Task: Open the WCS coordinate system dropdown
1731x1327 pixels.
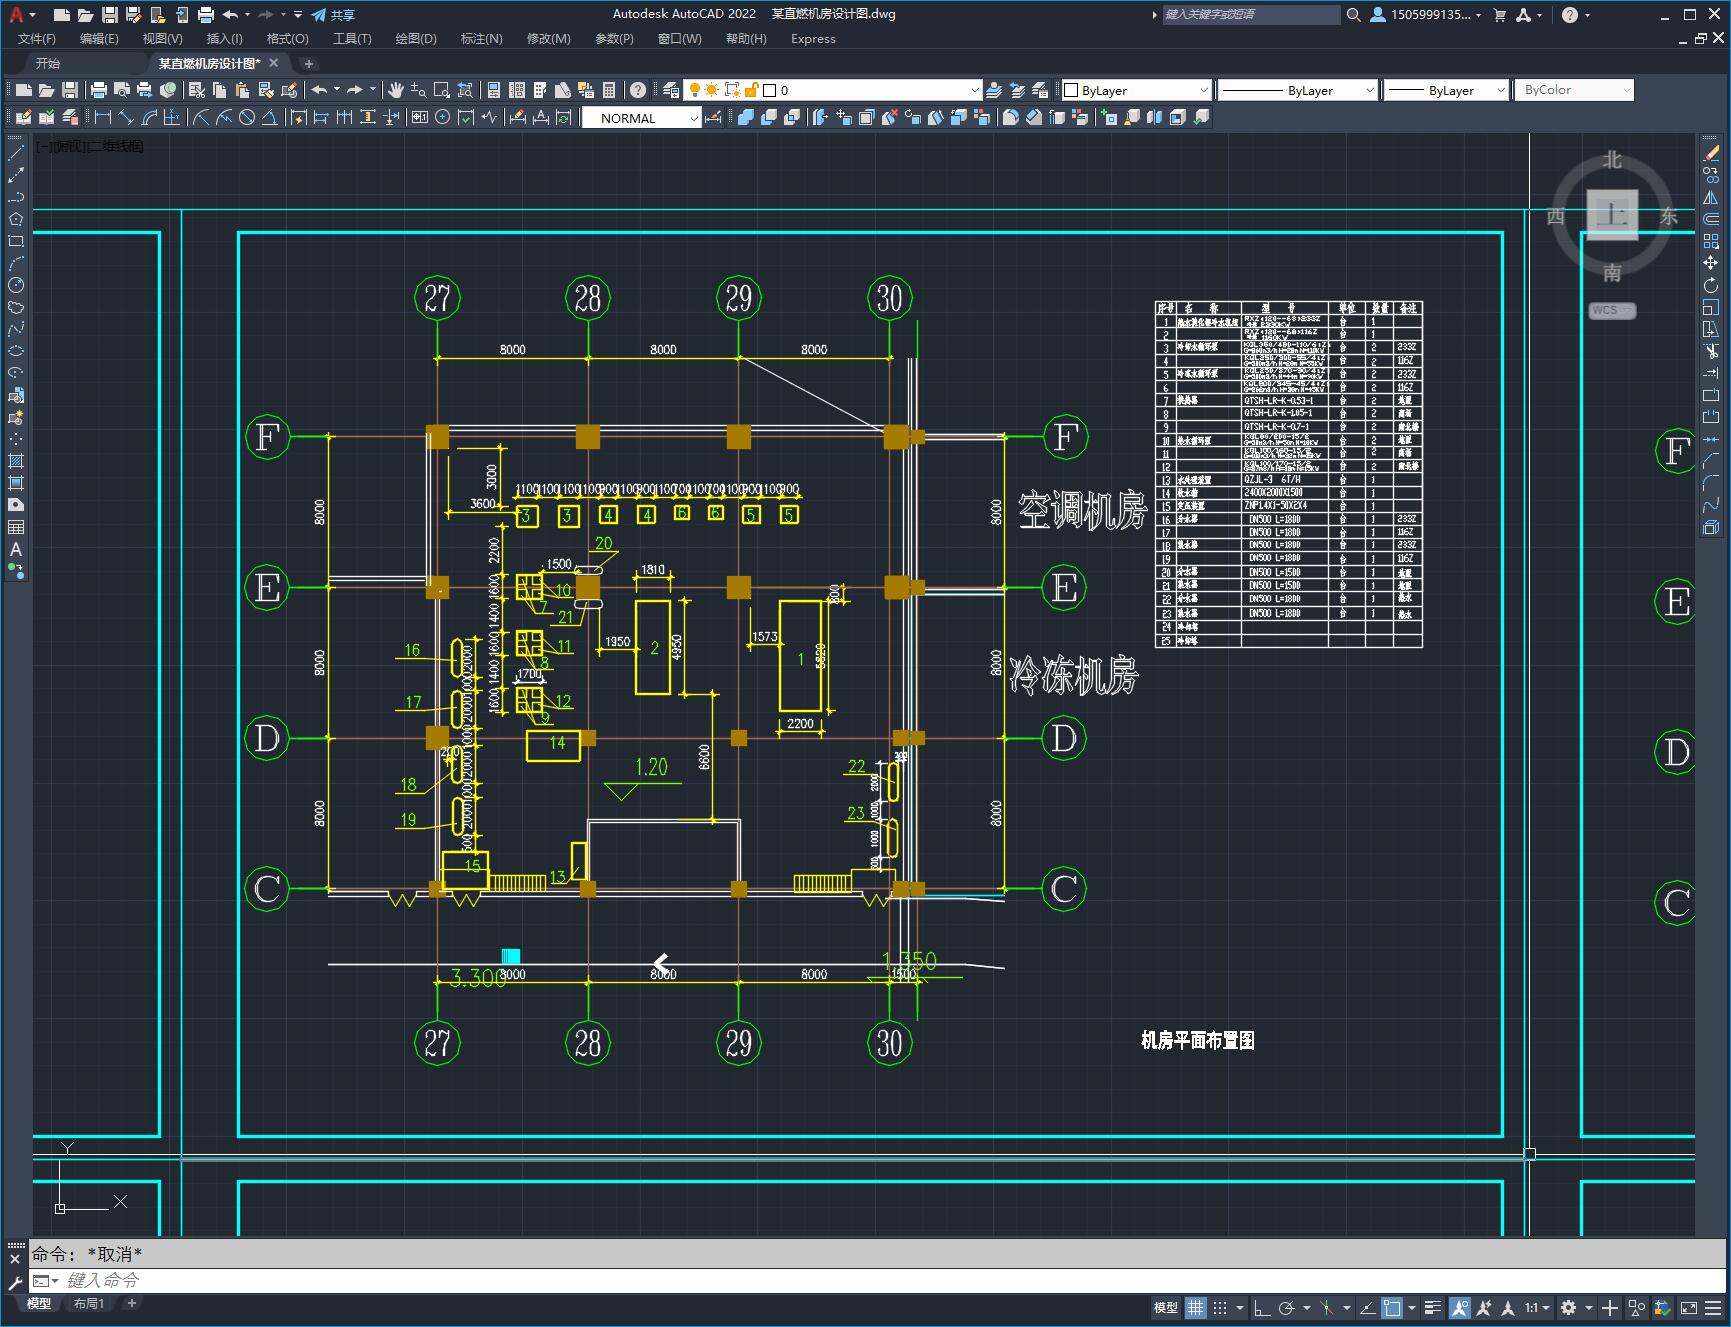Action: (x=1612, y=310)
